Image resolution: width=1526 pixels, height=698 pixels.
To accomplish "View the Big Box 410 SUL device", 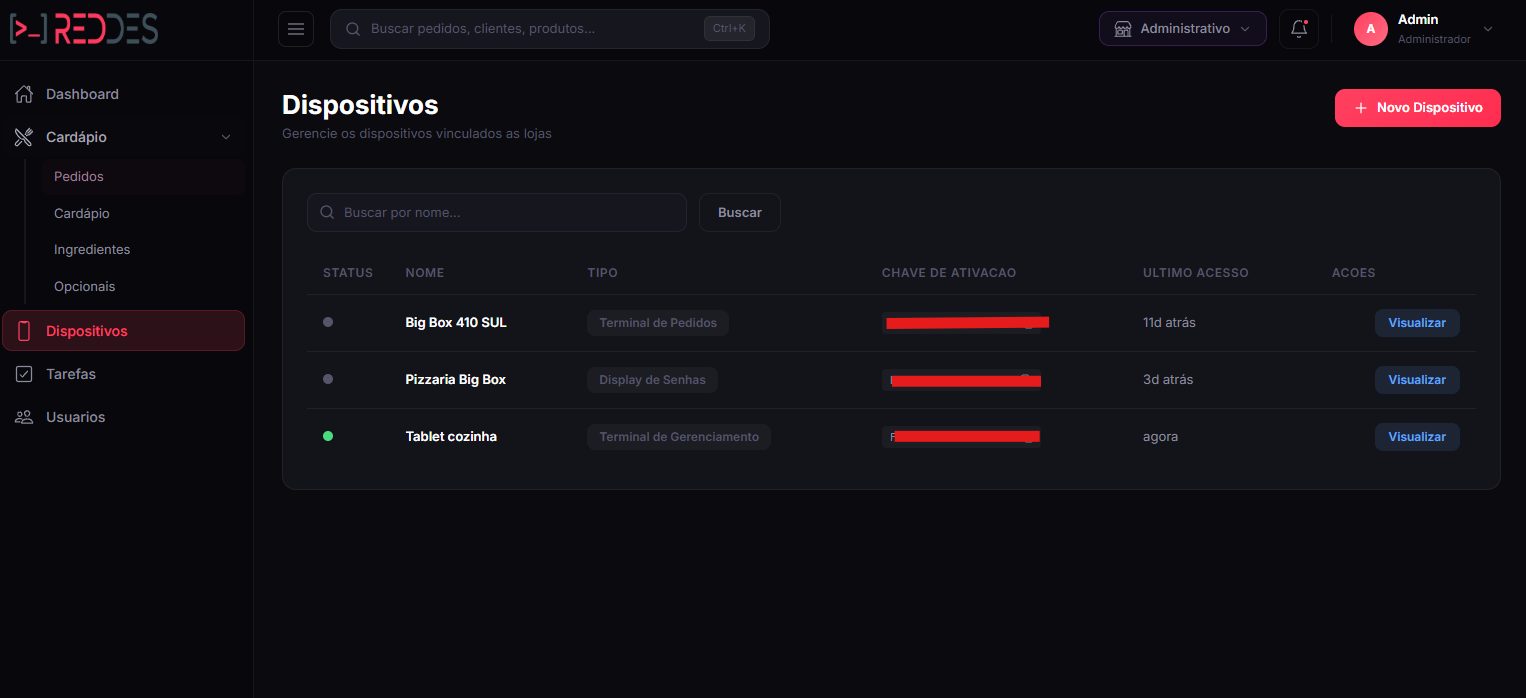I will point(1417,323).
